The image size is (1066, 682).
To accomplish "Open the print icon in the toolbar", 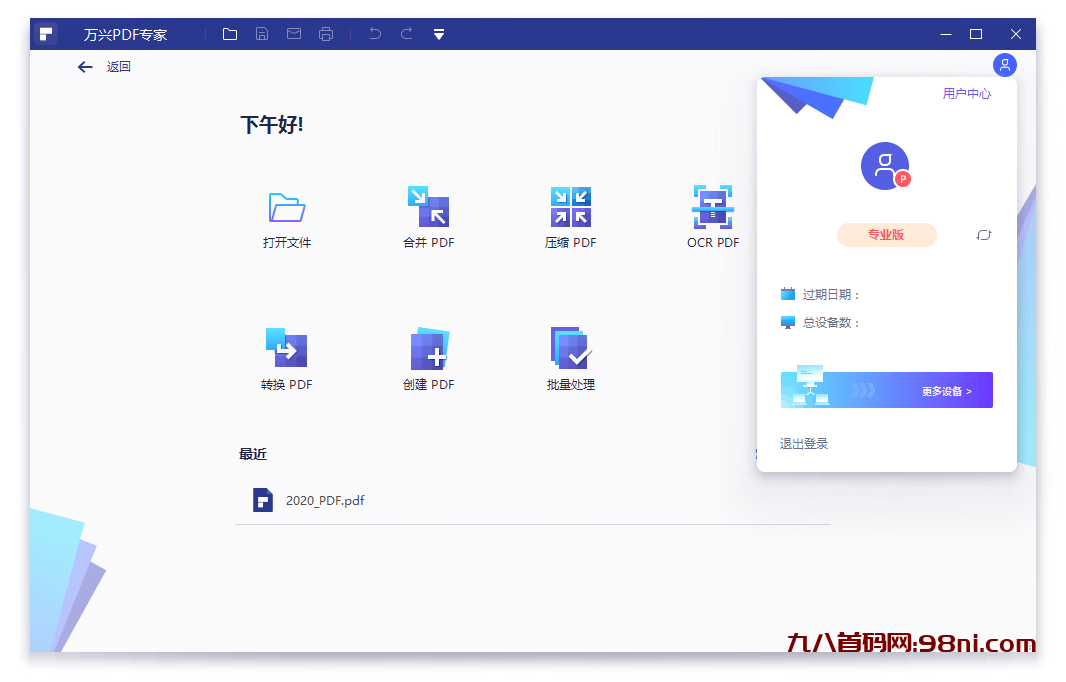I will (325, 33).
